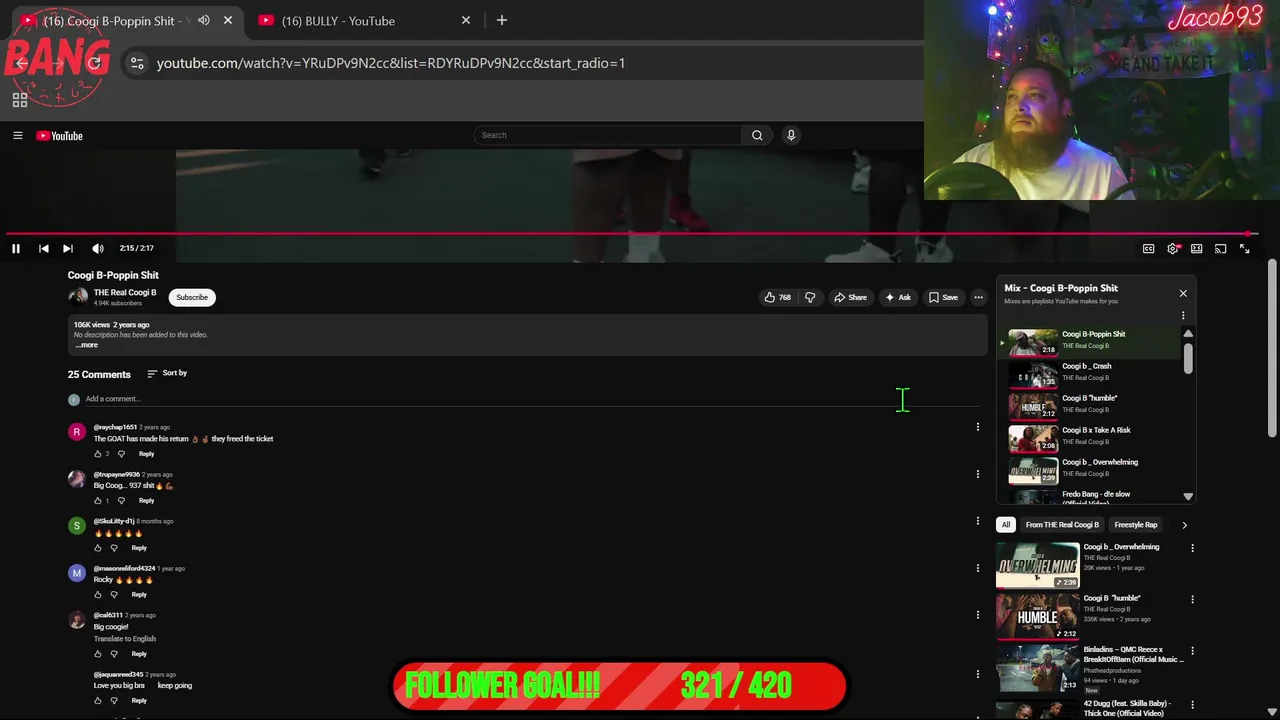Subscribe to THE Real Coogi B
This screenshot has width=1280, height=720.
click(192, 297)
